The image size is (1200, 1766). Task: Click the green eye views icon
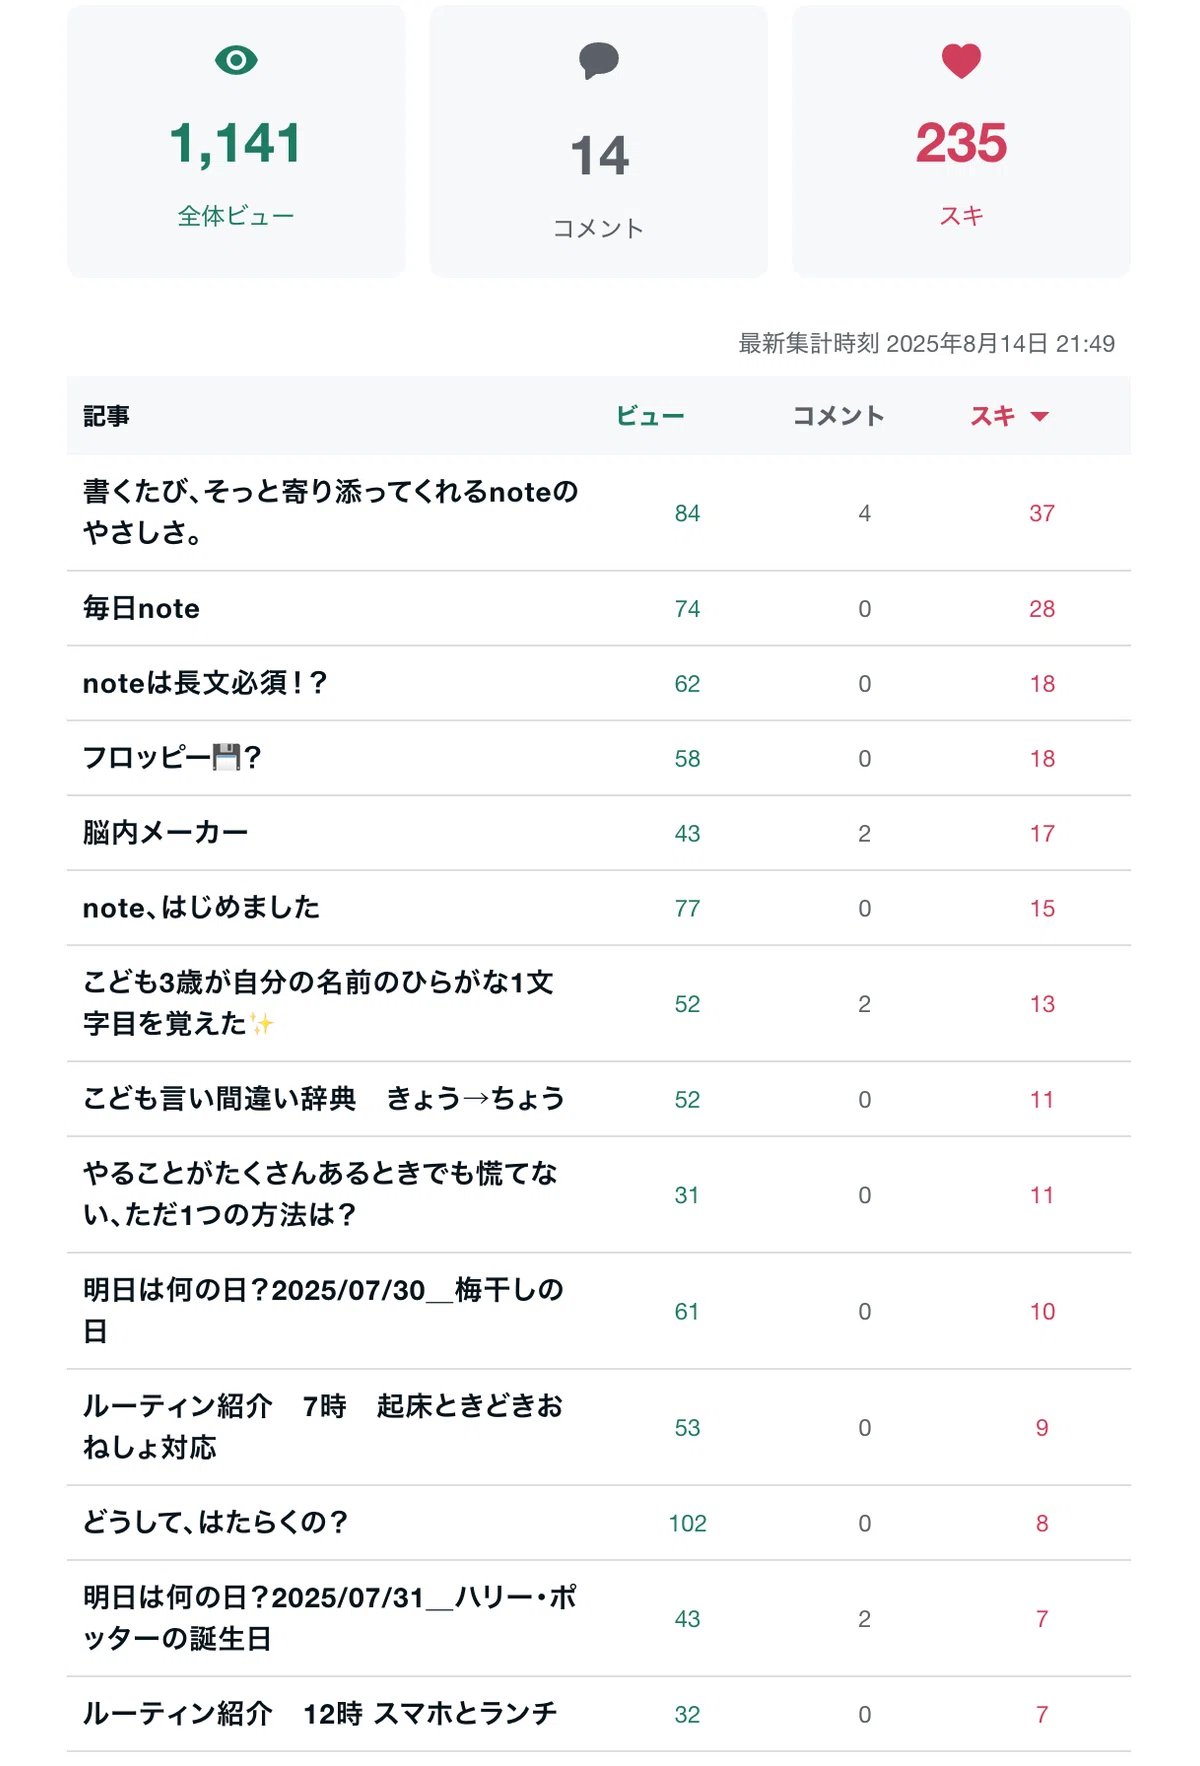(x=236, y=60)
